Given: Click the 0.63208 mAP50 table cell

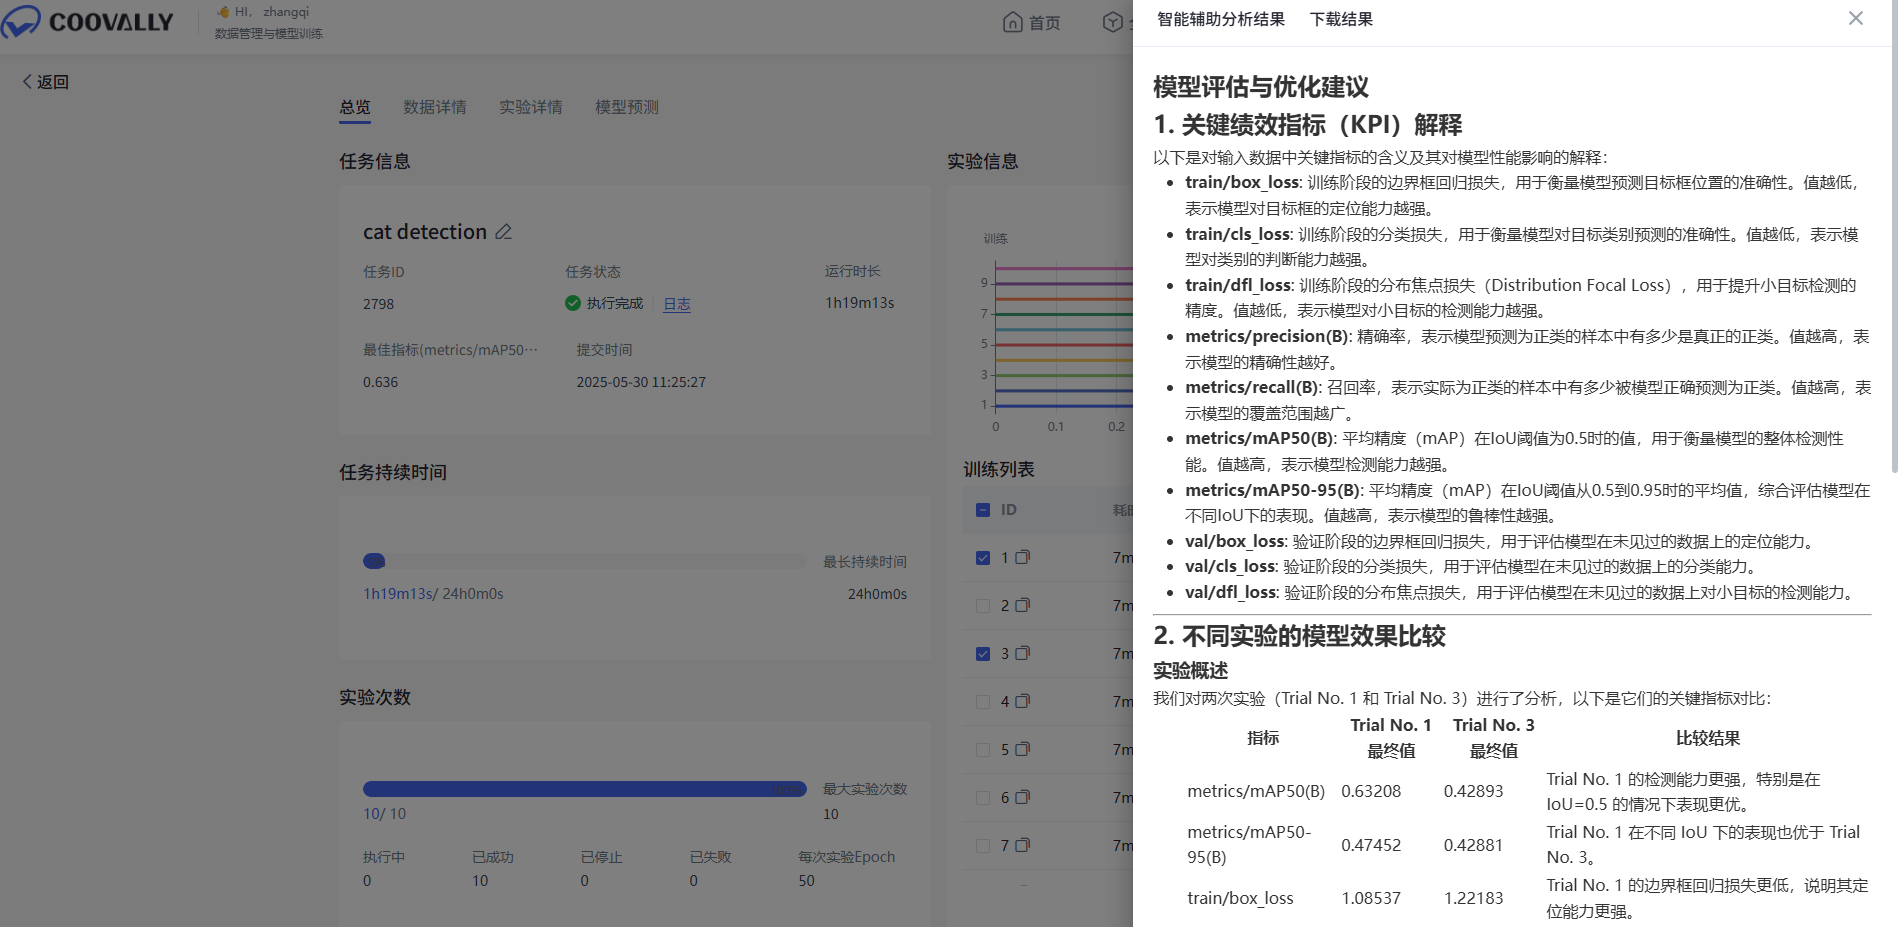Looking at the screenshot, I should 1371,791.
